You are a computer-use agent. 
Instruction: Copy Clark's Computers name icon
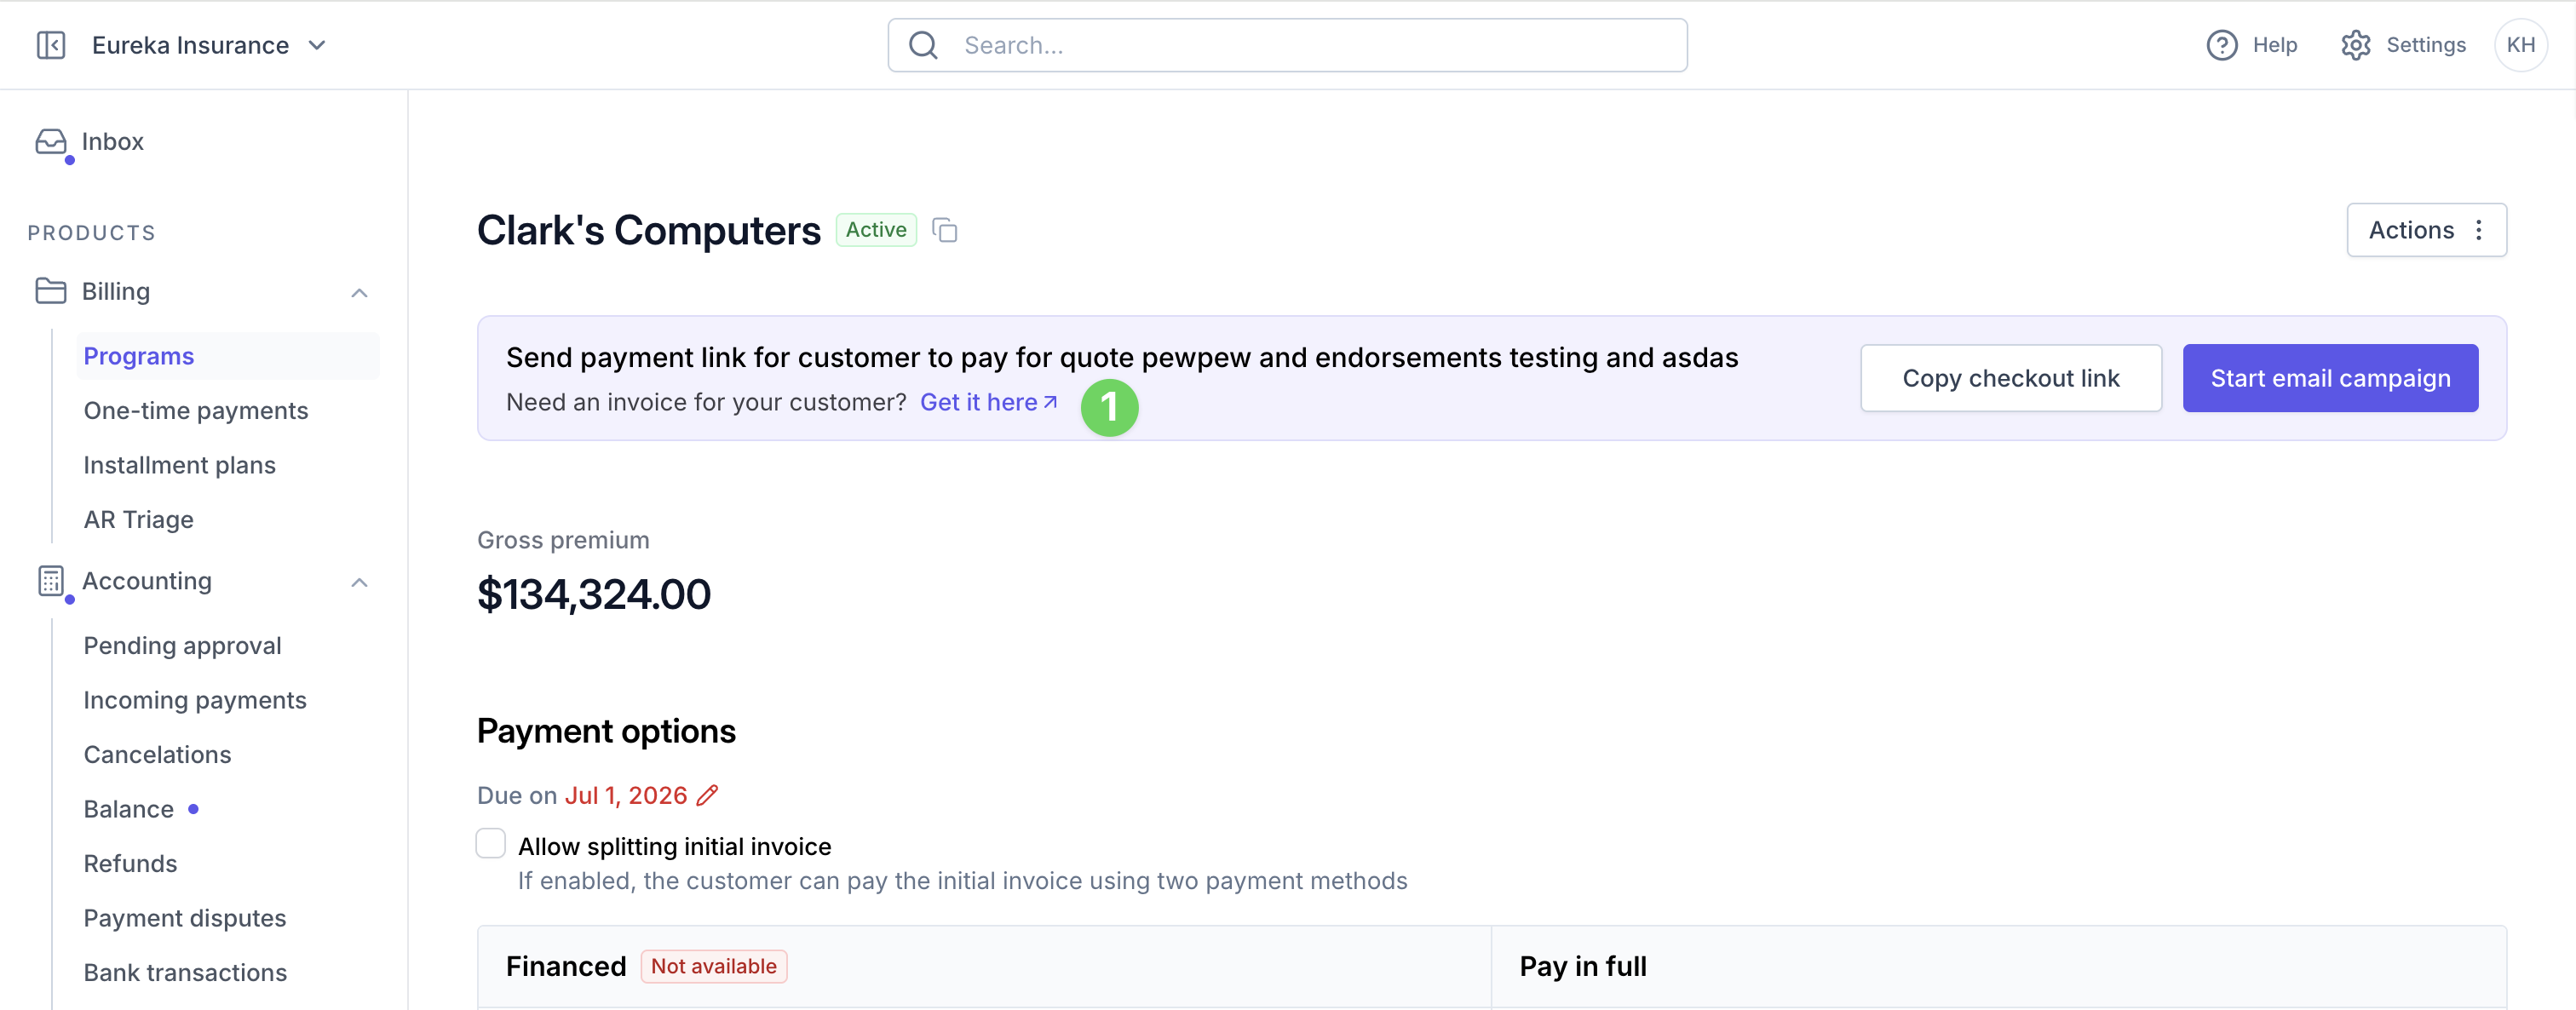coord(945,231)
